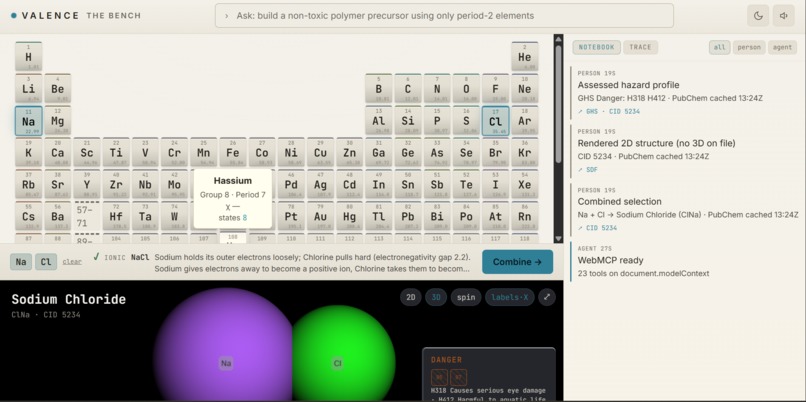Select the Gold (Au) element tile
The image size is (806, 402).
tap(320, 216)
